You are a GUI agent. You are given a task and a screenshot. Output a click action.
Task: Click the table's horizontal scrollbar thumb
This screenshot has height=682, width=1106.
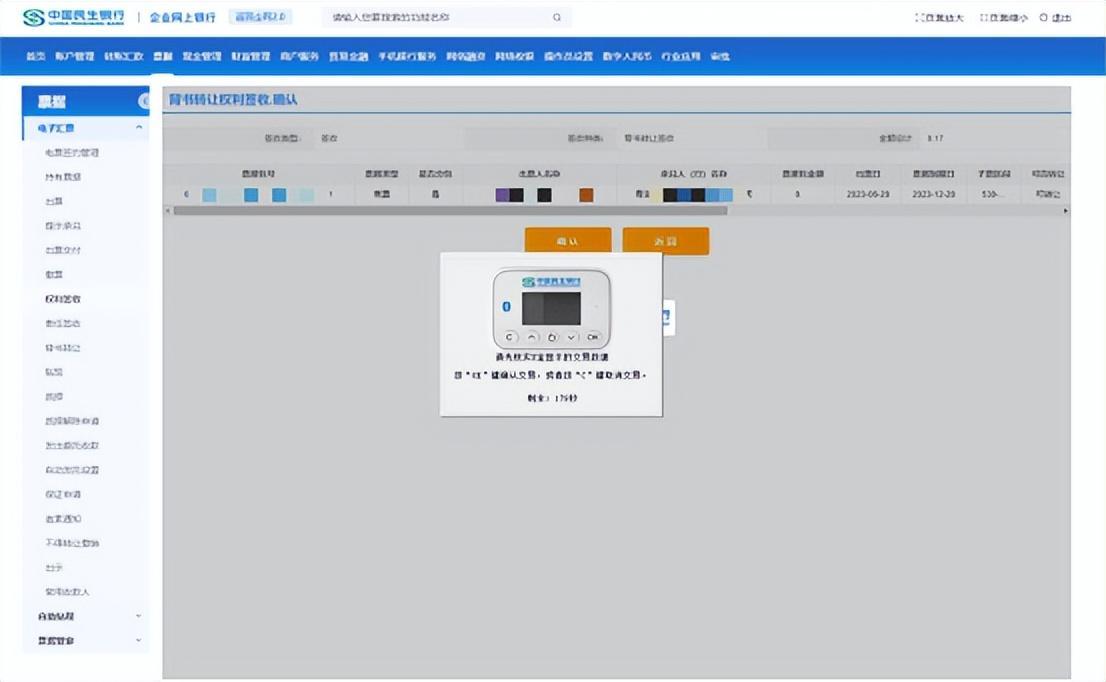tap(450, 211)
